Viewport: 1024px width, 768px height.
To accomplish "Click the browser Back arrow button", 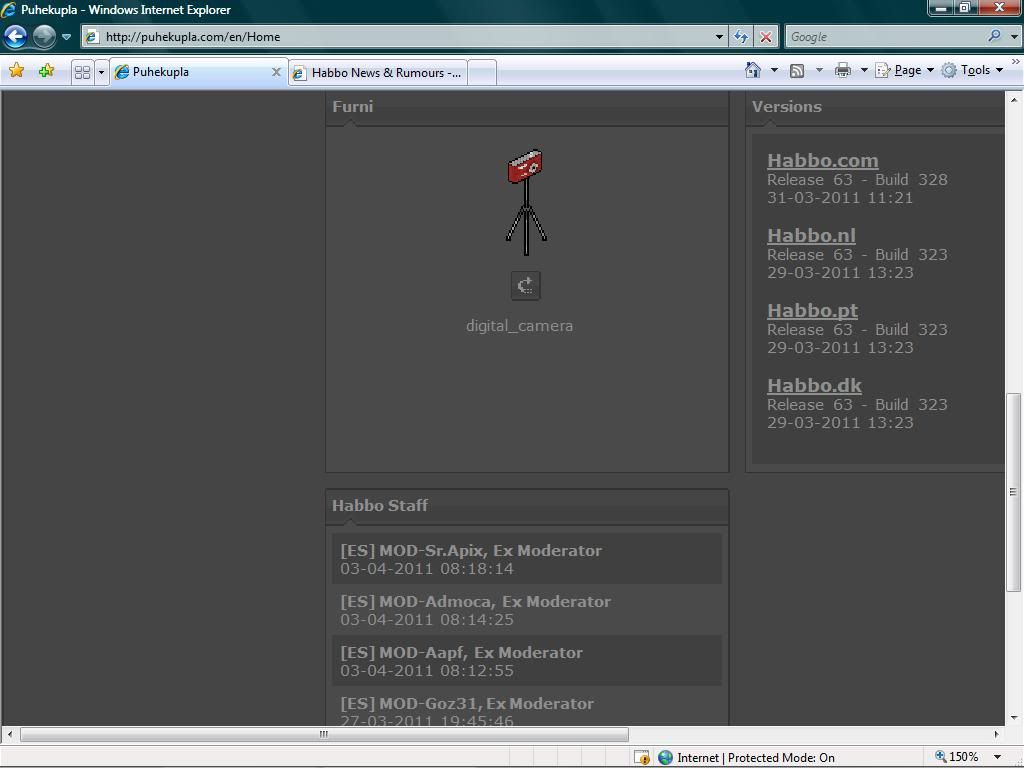I will [15, 37].
